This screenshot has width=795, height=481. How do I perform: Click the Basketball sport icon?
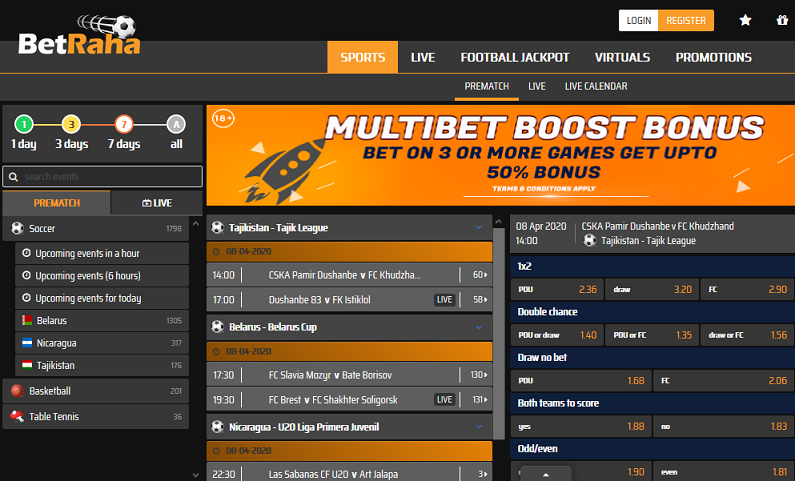(17, 391)
